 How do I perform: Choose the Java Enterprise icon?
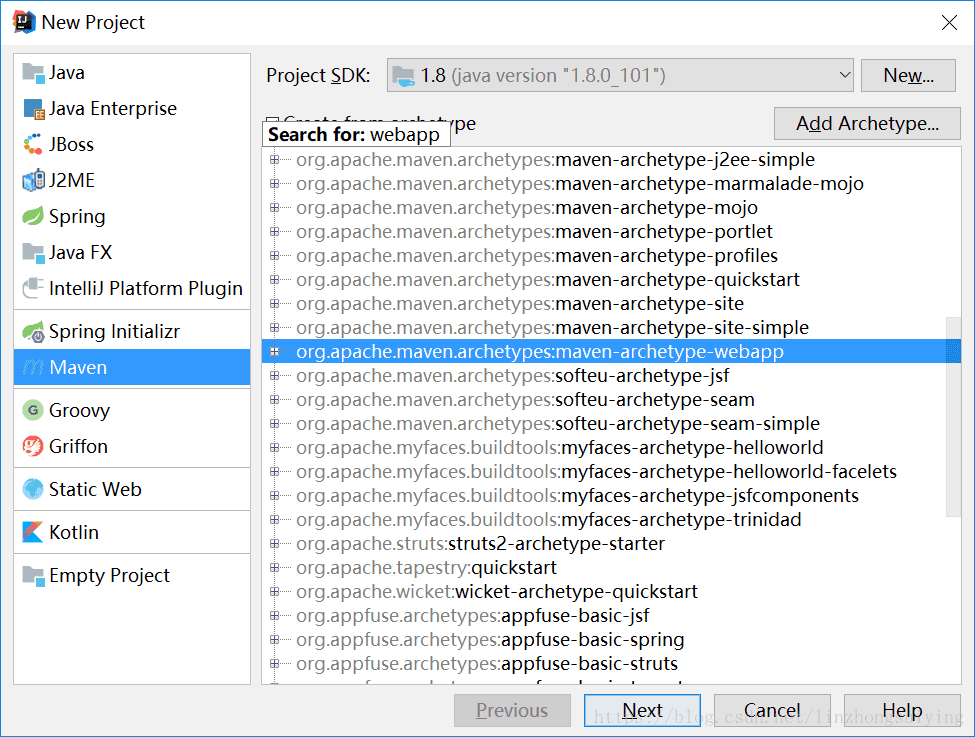pyautogui.click(x=33, y=109)
